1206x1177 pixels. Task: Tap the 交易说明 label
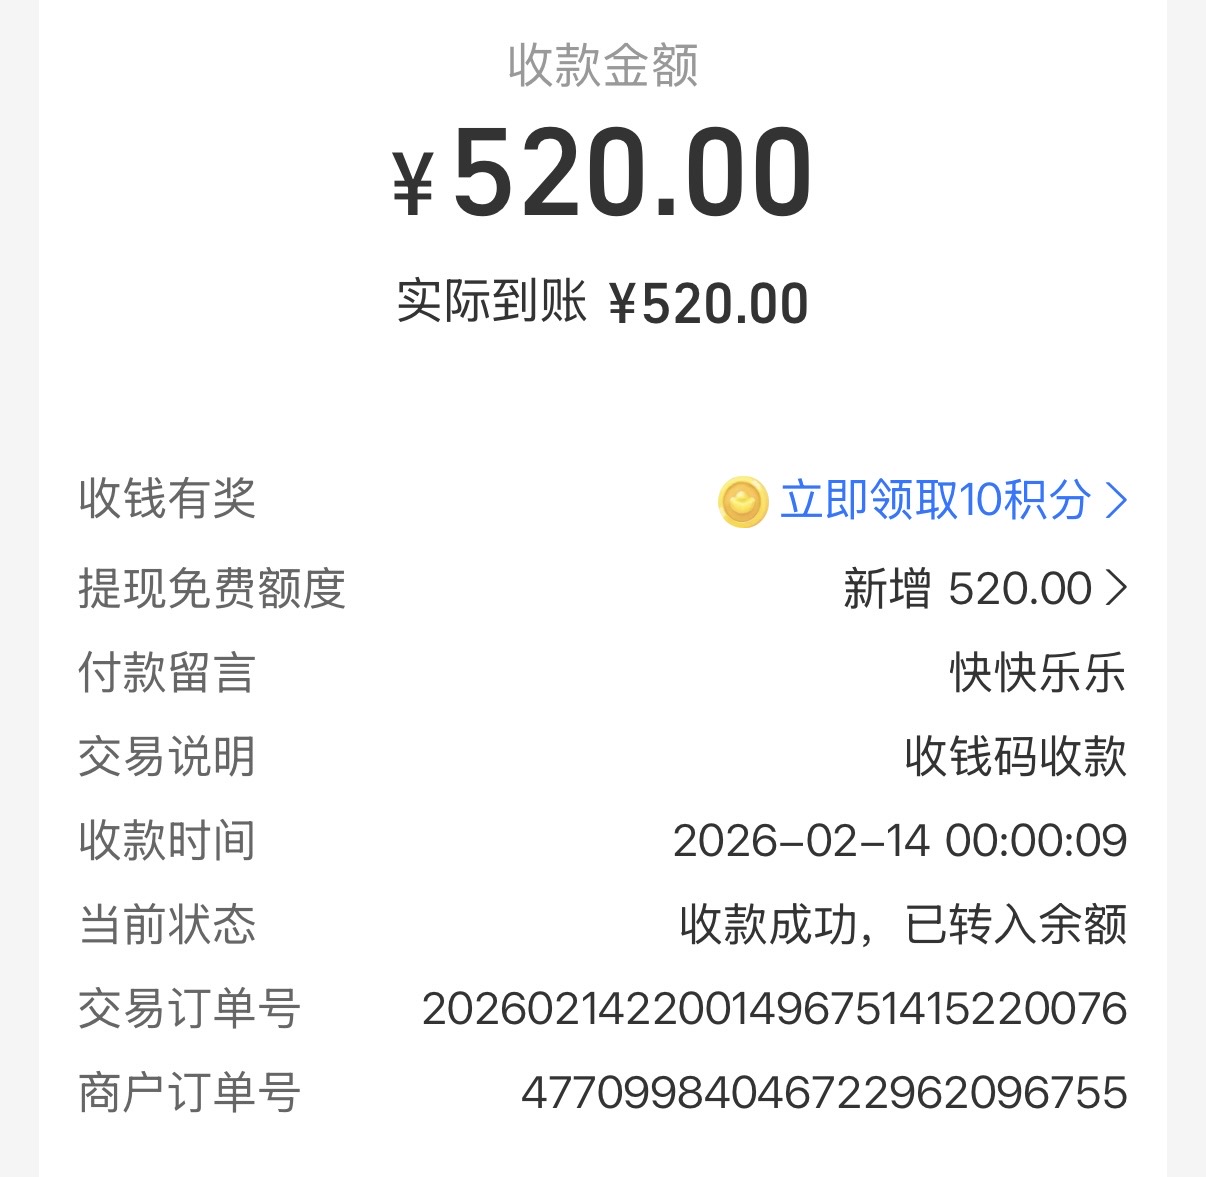167,756
